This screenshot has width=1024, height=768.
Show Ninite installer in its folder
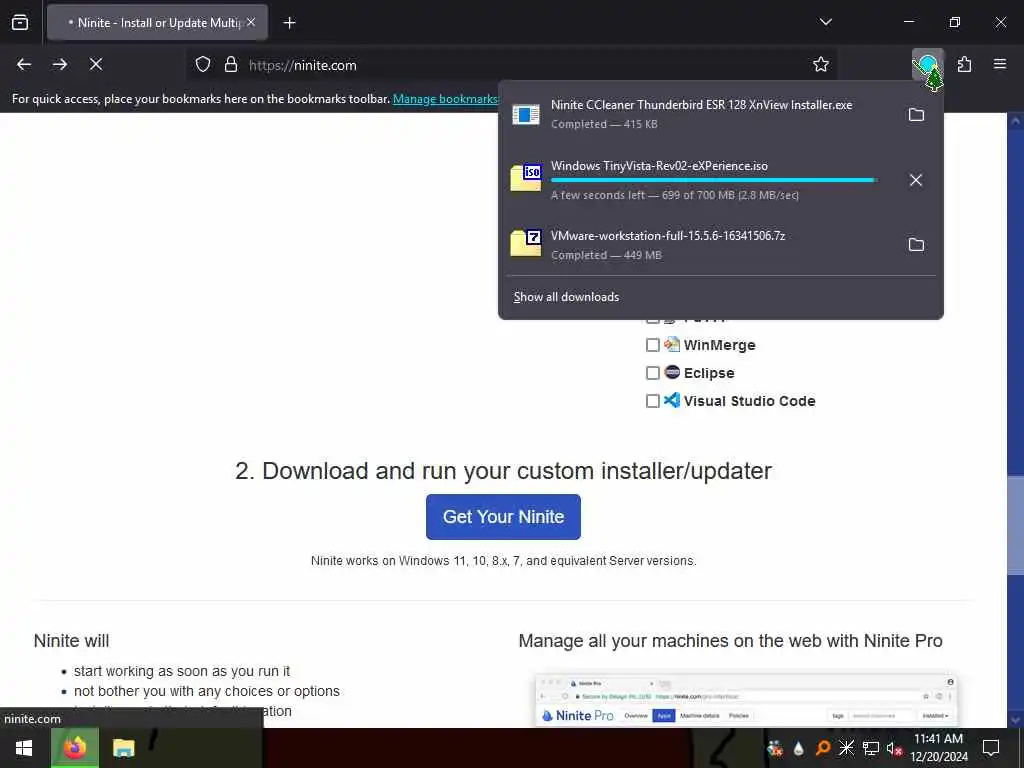[x=916, y=115]
